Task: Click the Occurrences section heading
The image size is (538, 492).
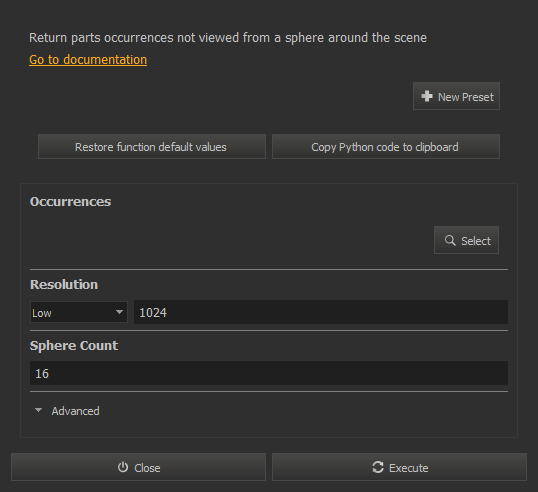Action: pyautogui.click(x=70, y=202)
